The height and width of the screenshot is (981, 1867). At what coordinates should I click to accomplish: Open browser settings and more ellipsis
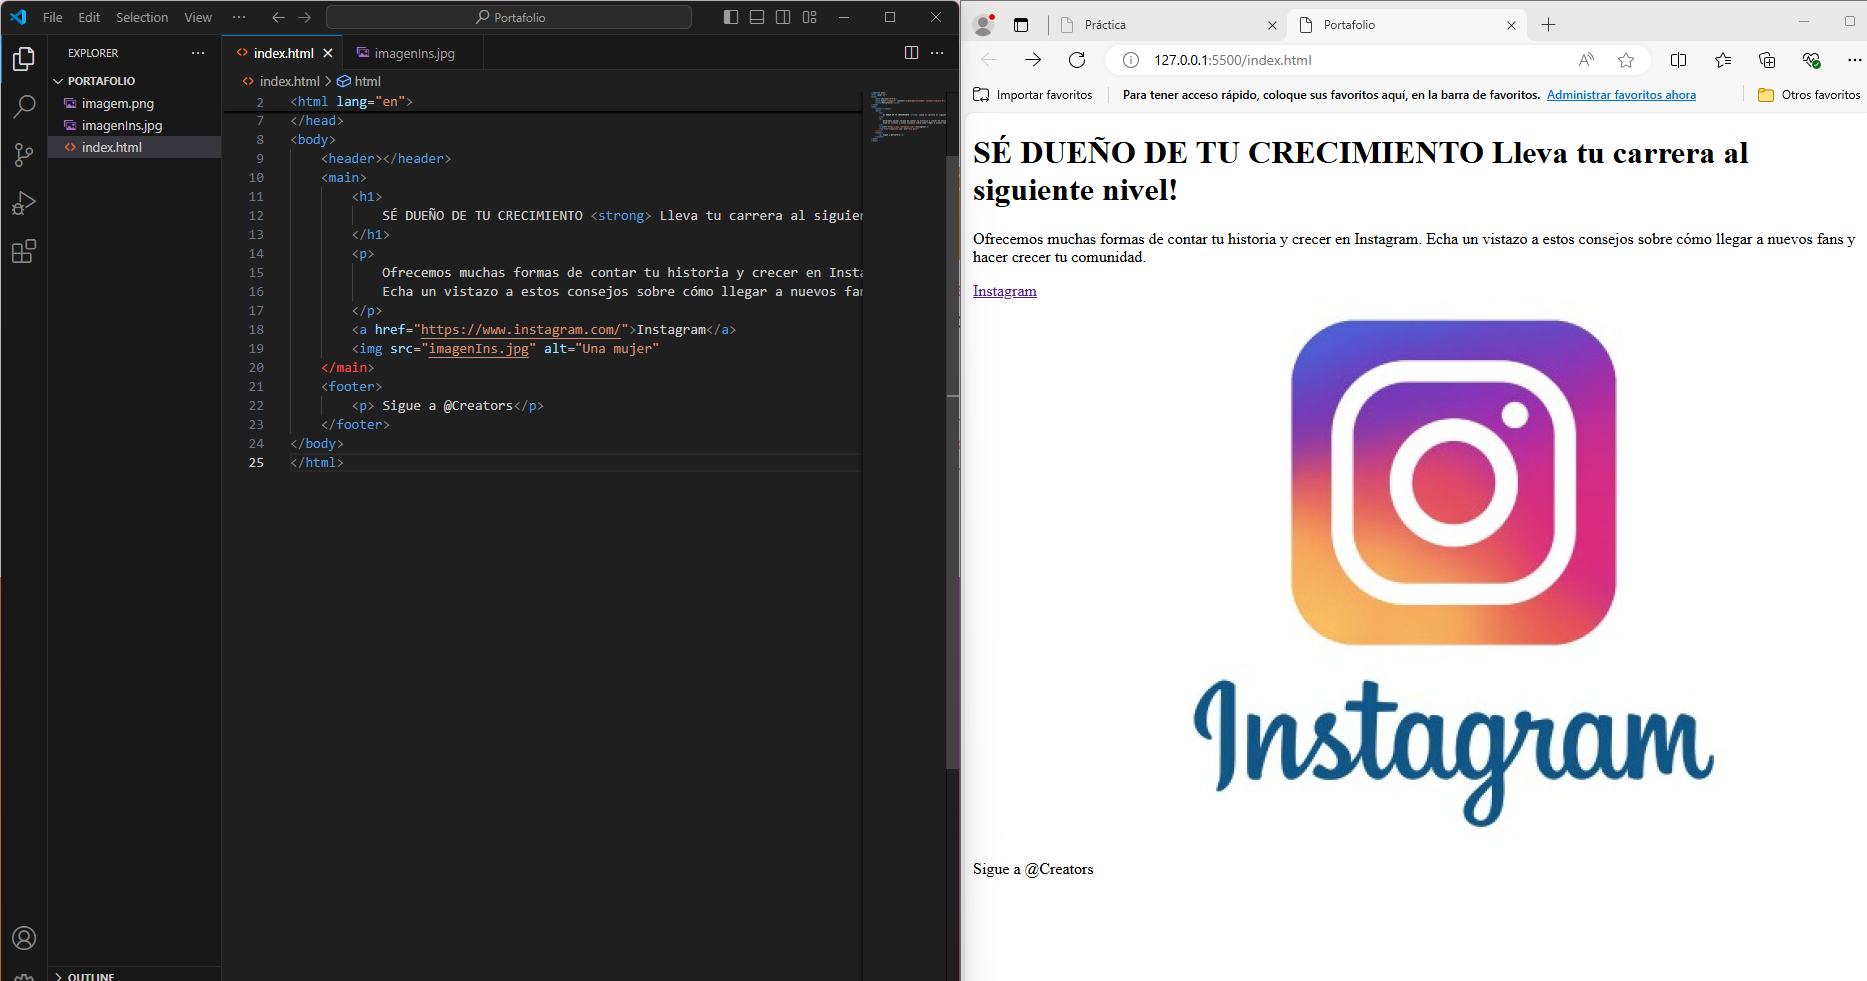click(x=1854, y=60)
